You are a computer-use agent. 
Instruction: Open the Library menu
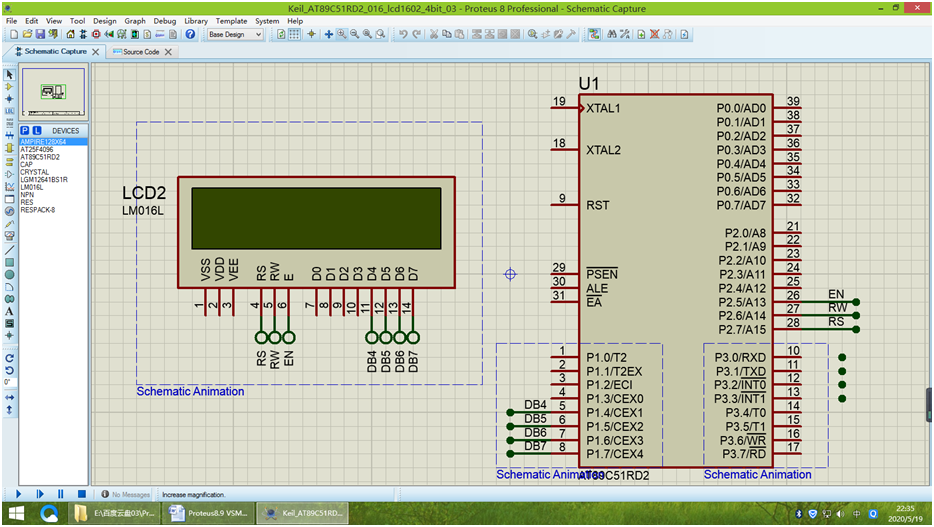[196, 21]
